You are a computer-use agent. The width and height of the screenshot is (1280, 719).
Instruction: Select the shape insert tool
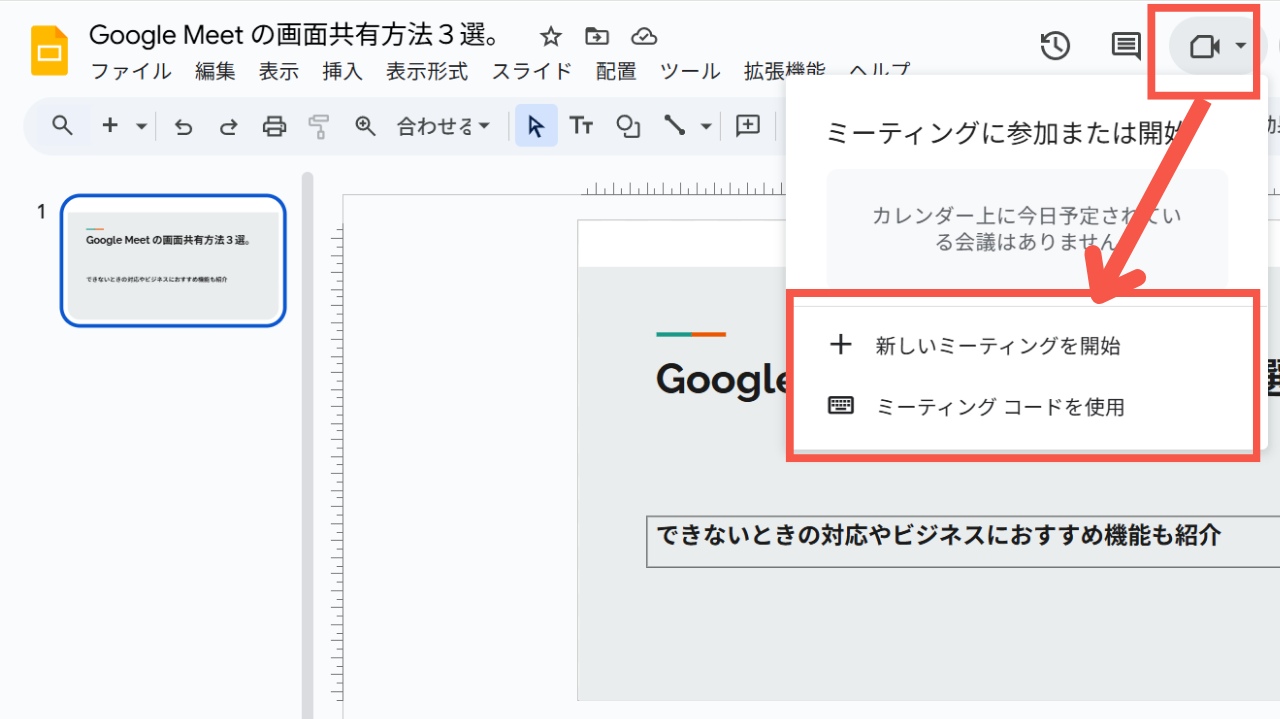pos(628,126)
